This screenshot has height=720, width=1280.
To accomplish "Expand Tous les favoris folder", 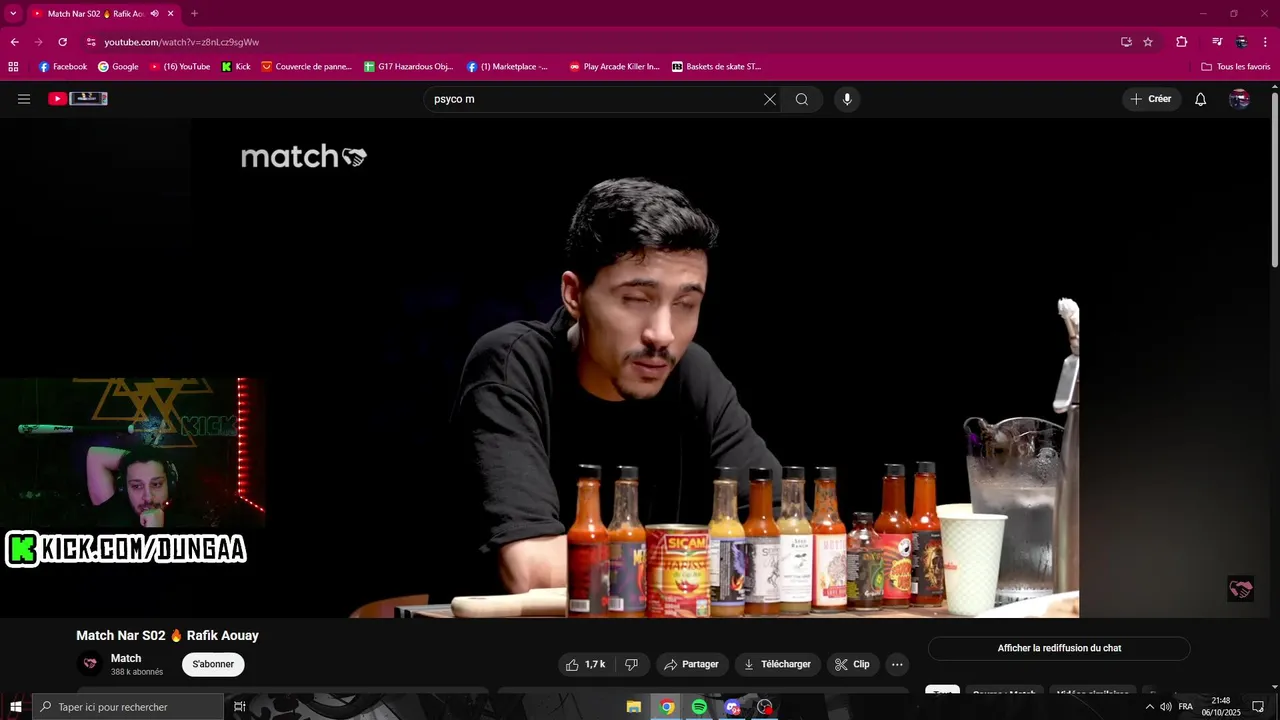I will coord(1236,67).
